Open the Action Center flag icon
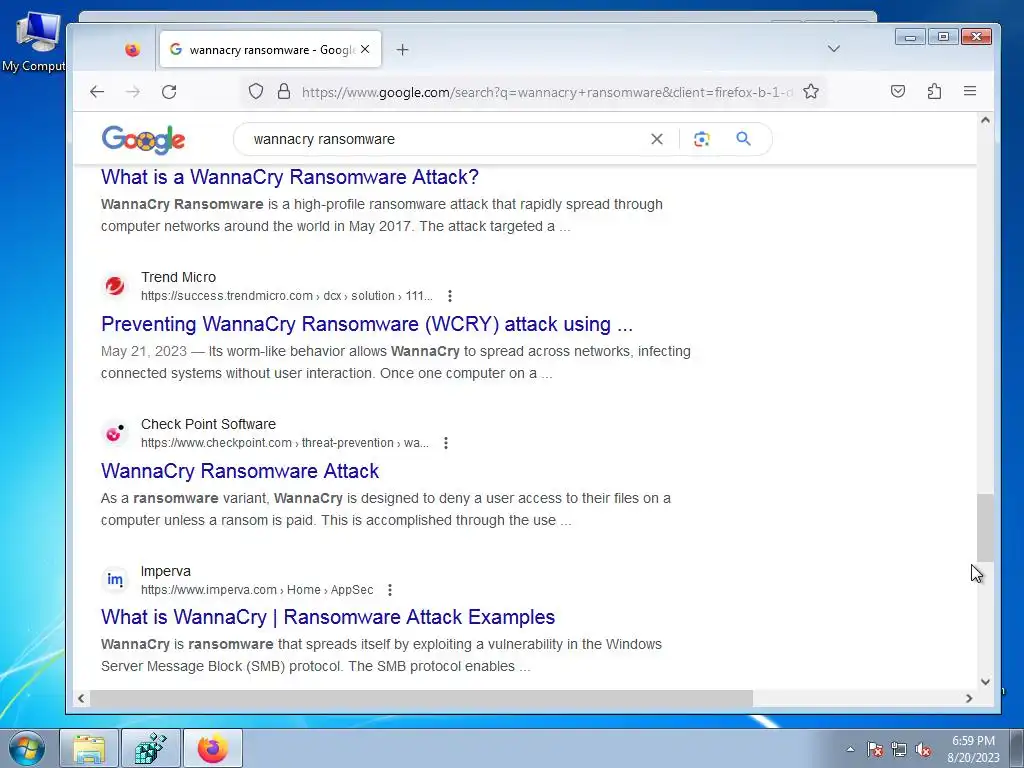Viewport: 1024px width, 768px height. [875, 749]
